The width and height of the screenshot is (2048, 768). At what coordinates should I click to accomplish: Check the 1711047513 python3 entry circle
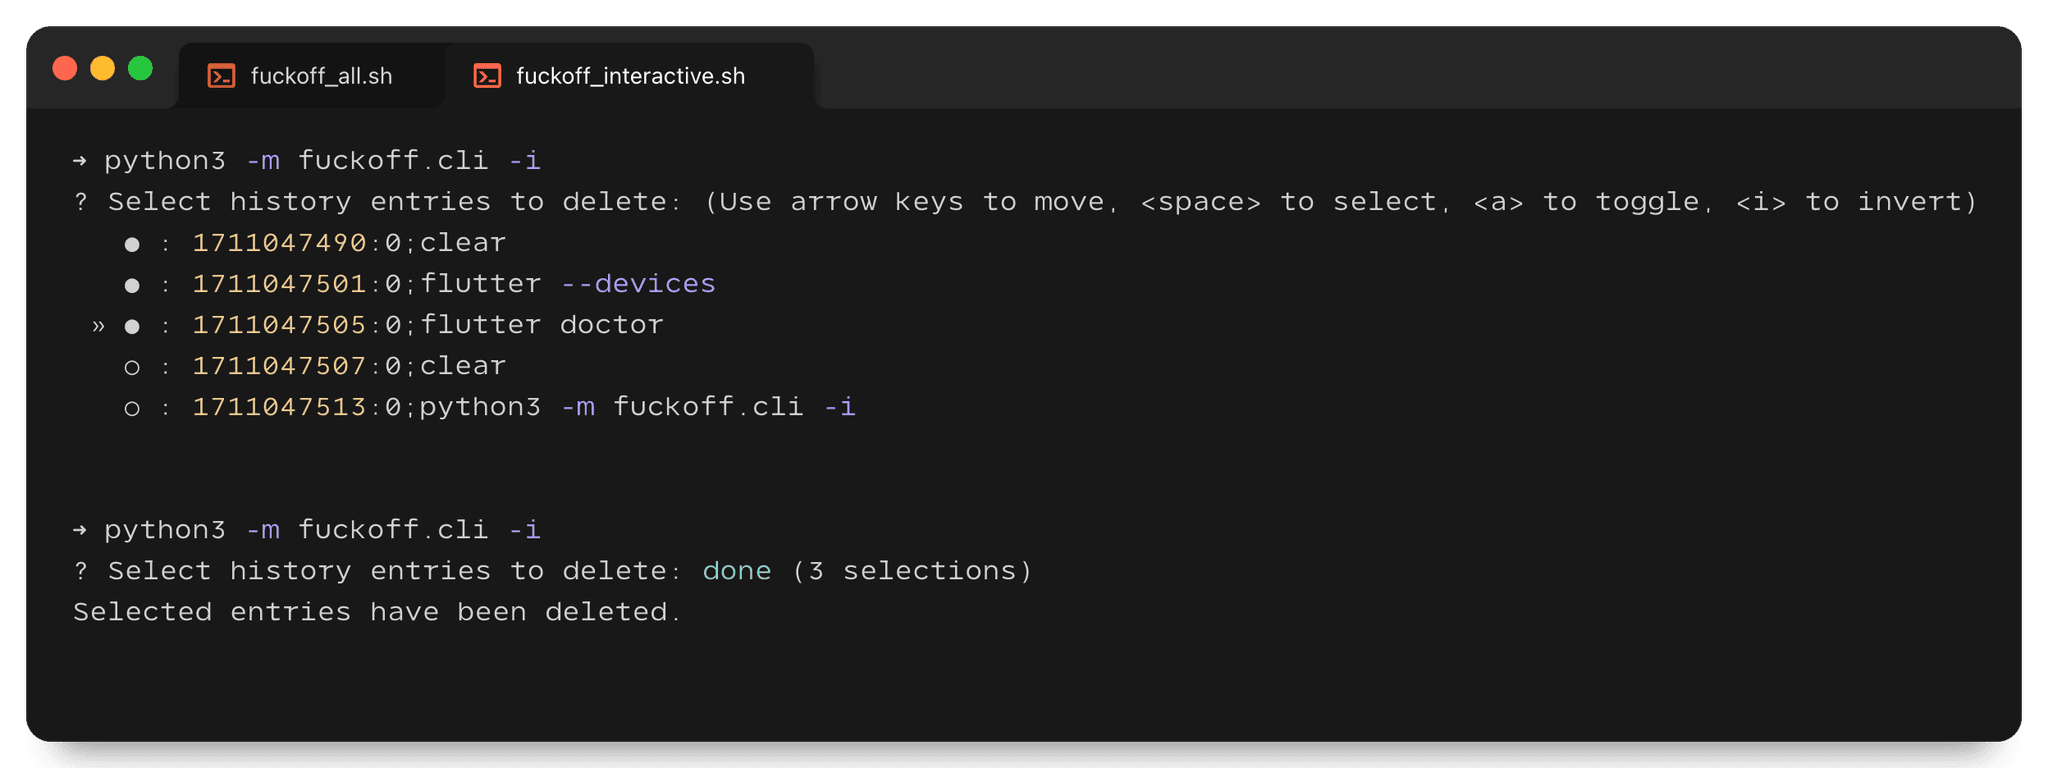point(132,408)
